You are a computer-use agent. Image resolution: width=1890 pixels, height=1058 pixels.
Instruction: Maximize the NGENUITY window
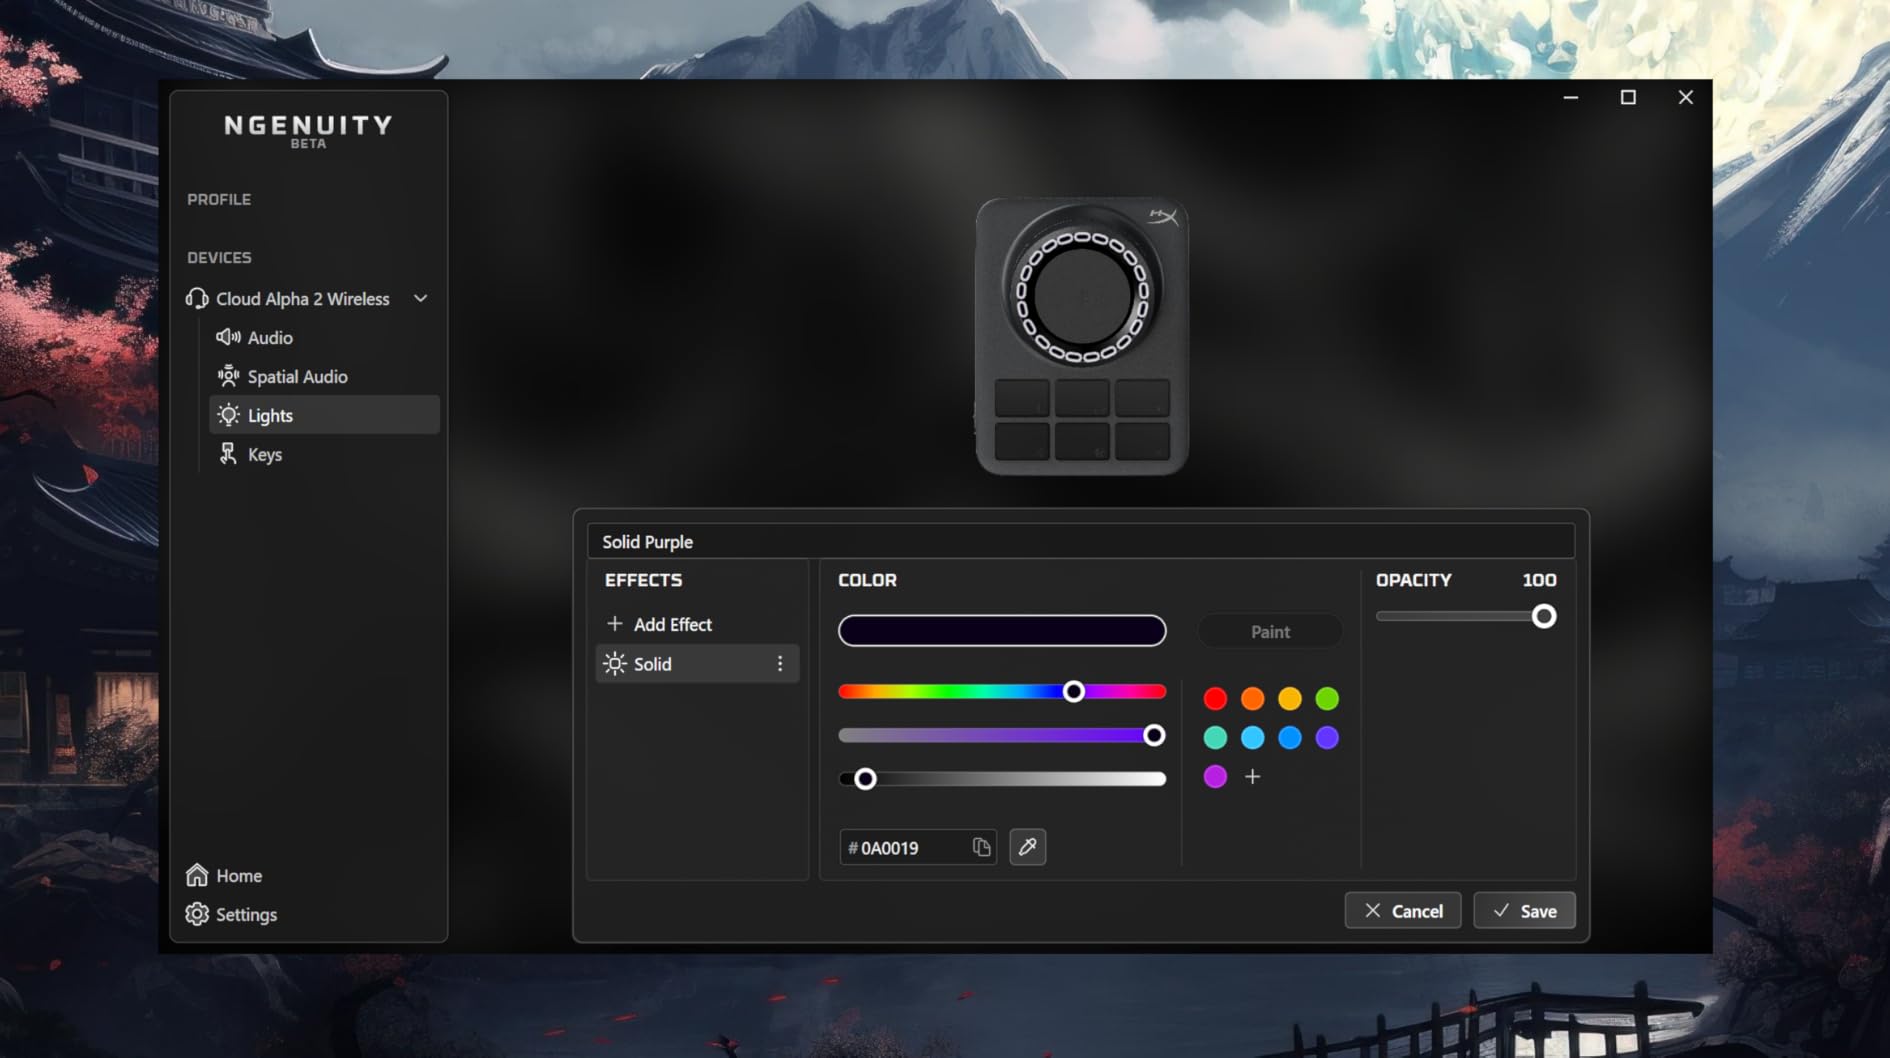(x=1628, y=97)
